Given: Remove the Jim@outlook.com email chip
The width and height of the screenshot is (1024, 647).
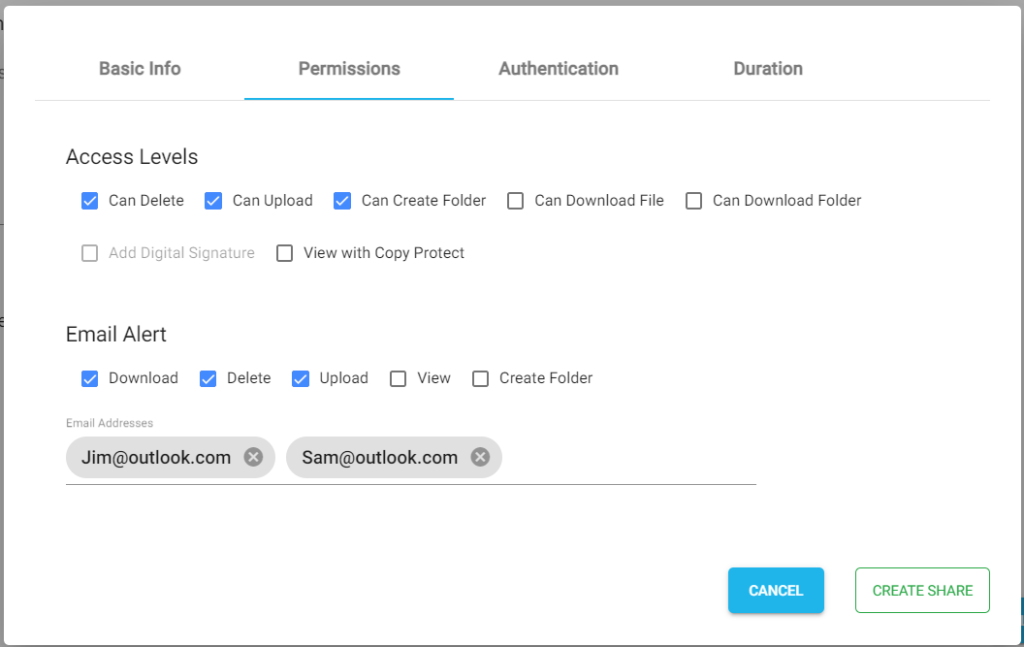Looking at the screenshot, I should click(253, 457).
